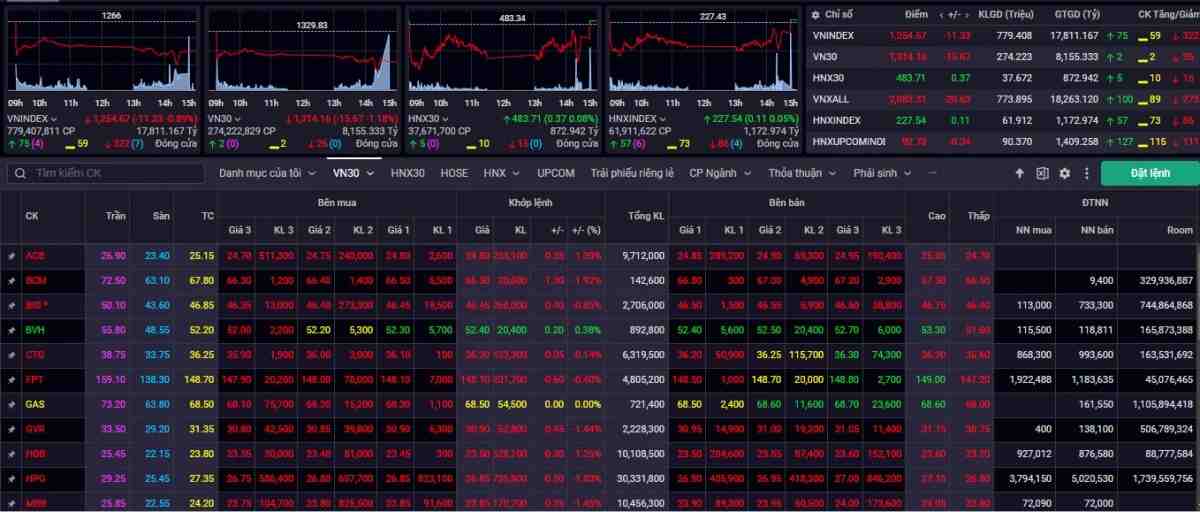Pin the BID stock row
The image size is (1200, 512).
11,305
